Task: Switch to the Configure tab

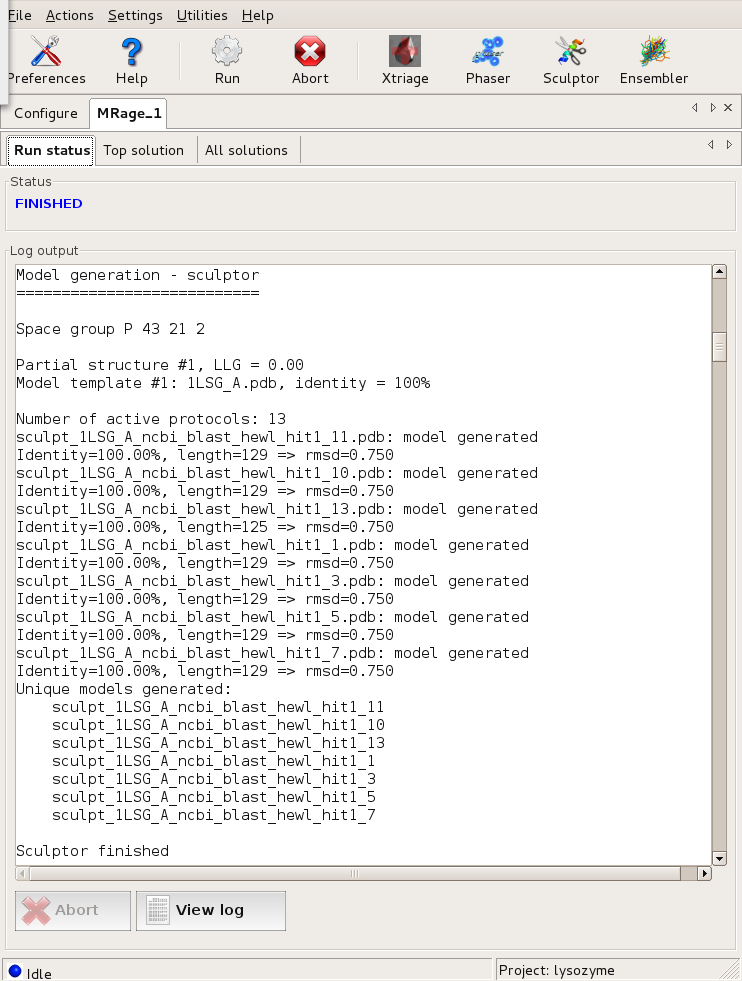Action: [46, 113]
